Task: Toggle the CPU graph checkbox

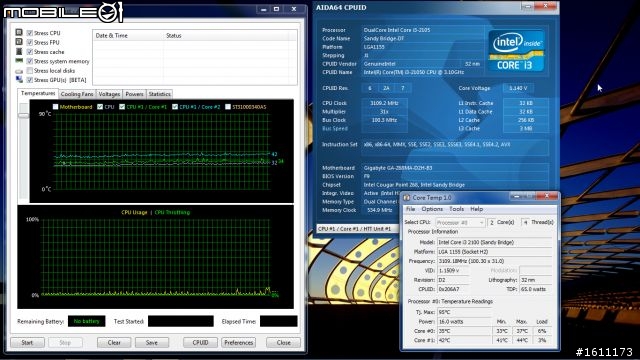Action: tap(100, 107)
